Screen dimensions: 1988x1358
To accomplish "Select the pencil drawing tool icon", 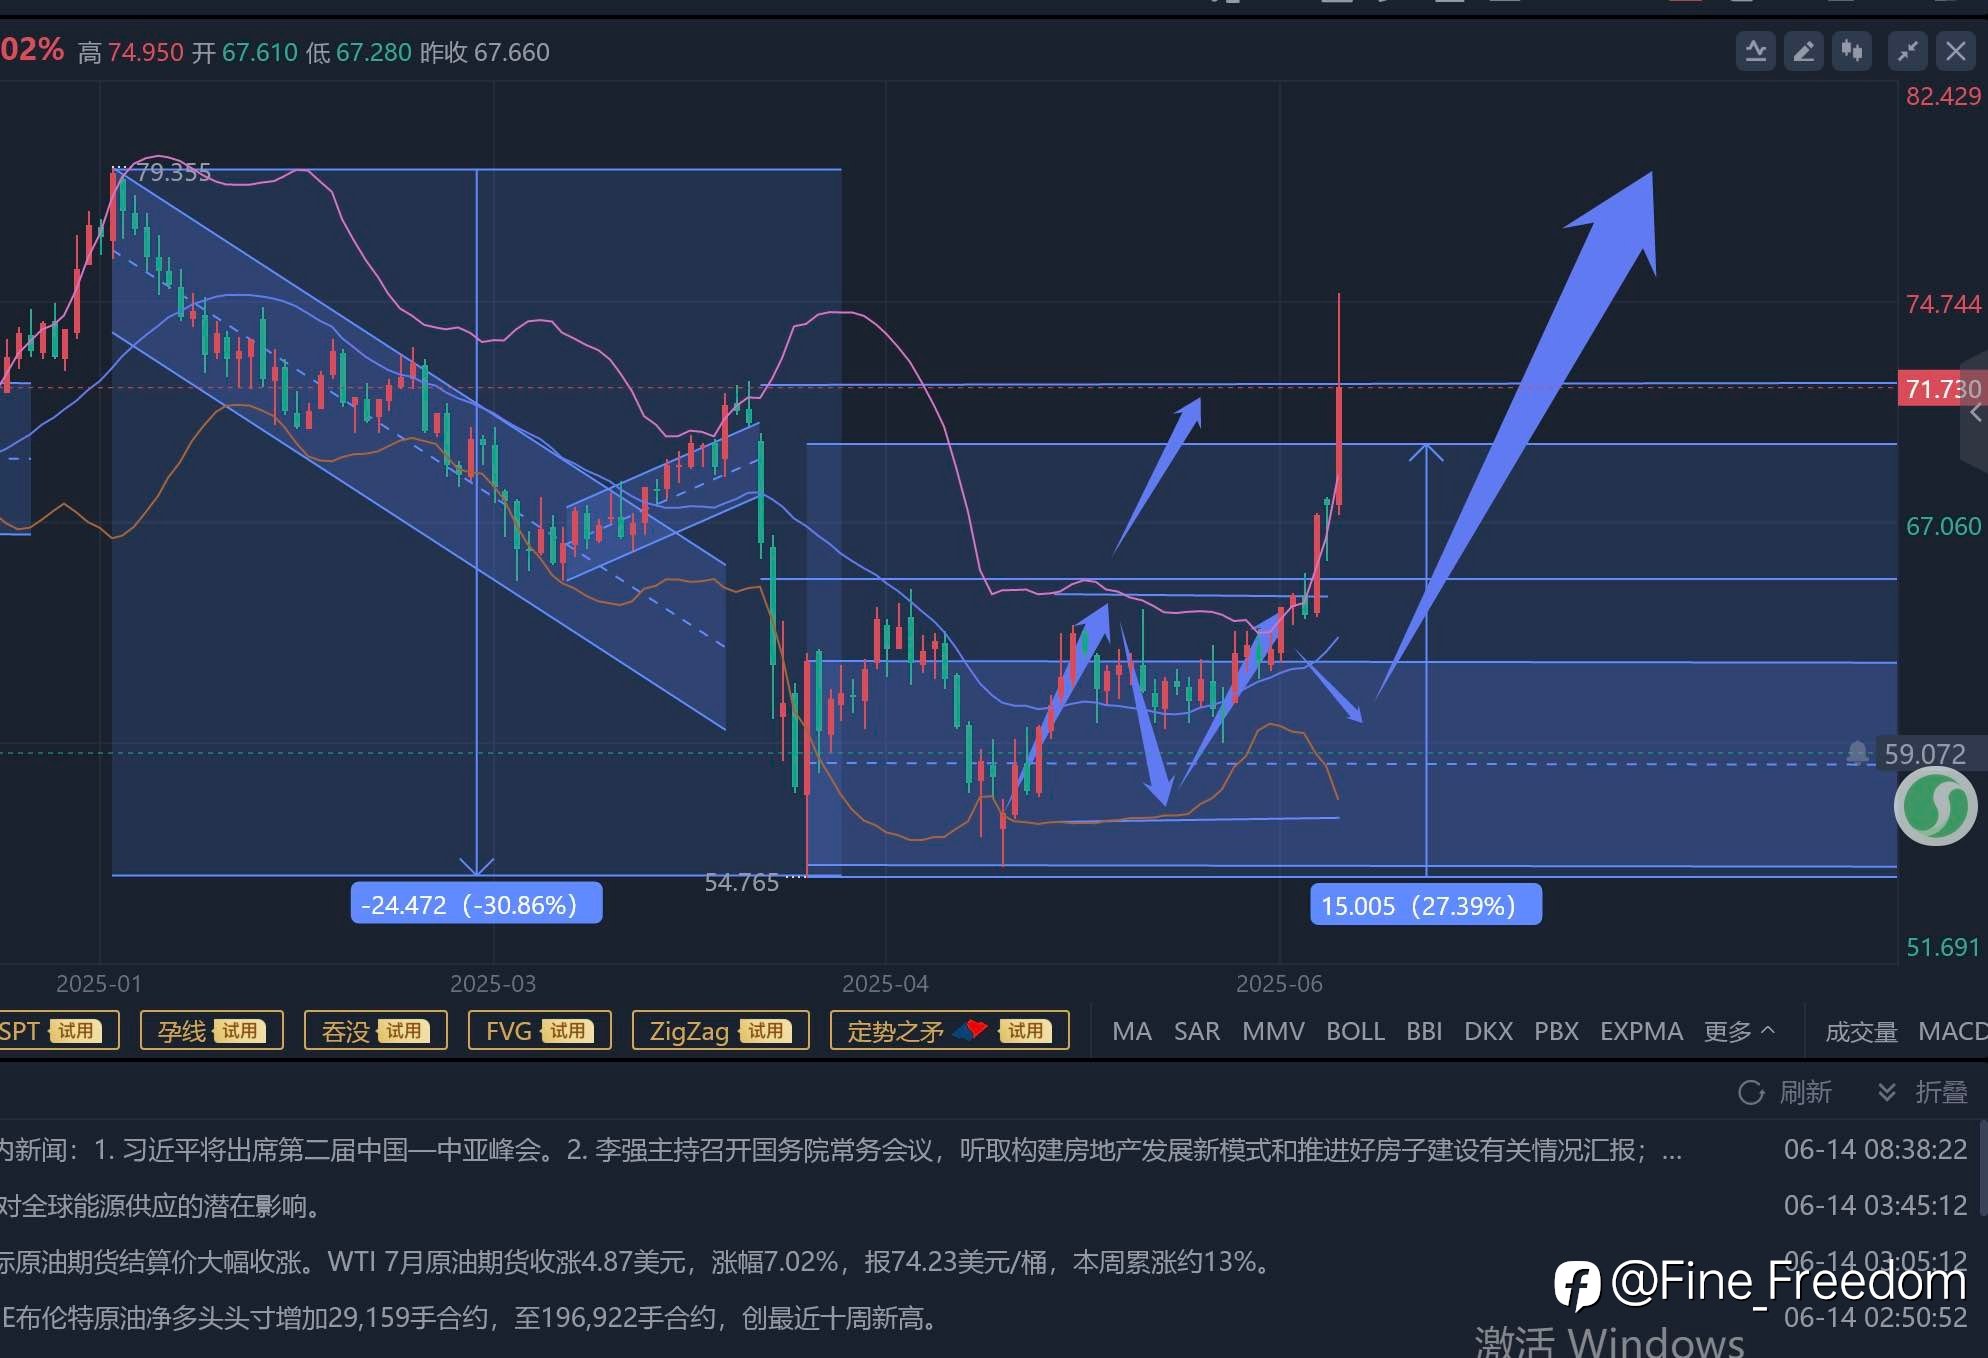I will click(x=1804, y=51).
